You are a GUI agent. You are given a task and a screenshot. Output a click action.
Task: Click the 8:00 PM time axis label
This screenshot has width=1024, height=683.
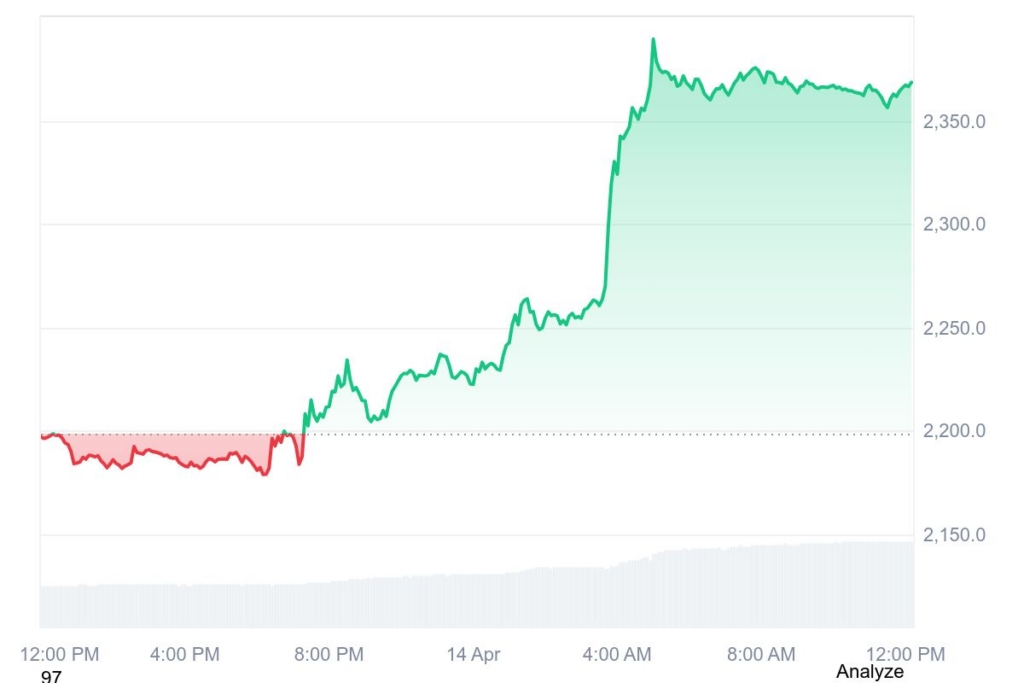330,655
